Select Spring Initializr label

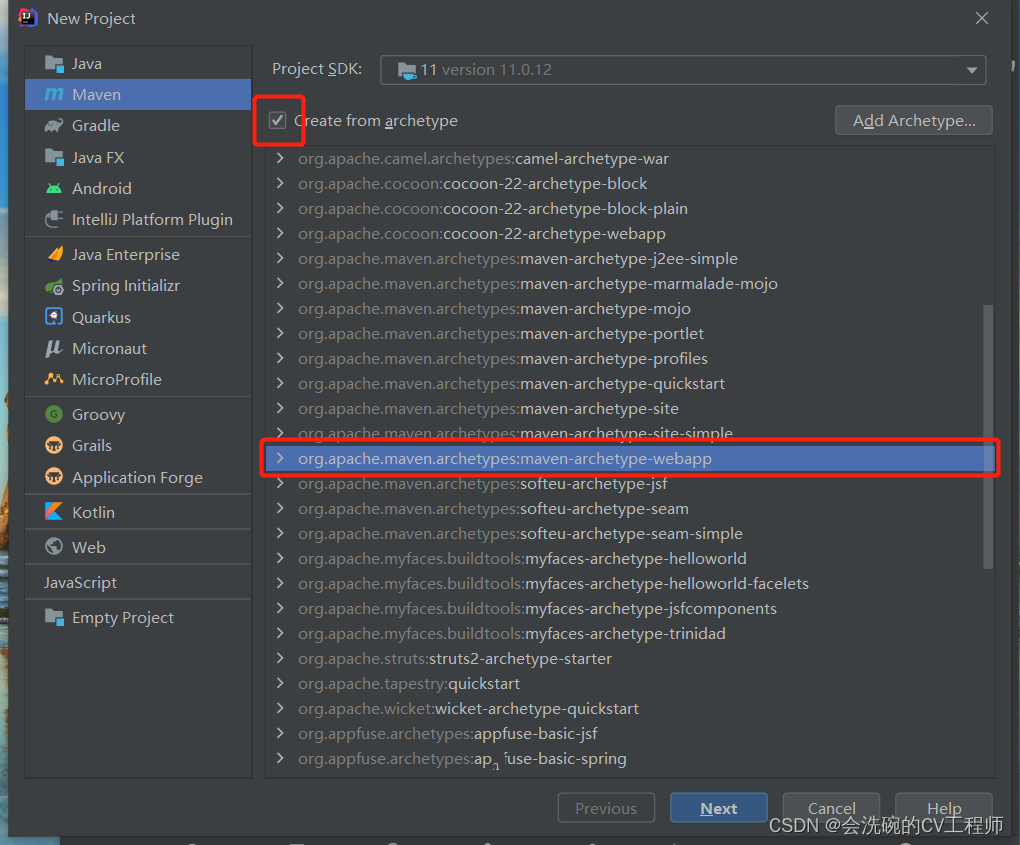coord(126,286)
